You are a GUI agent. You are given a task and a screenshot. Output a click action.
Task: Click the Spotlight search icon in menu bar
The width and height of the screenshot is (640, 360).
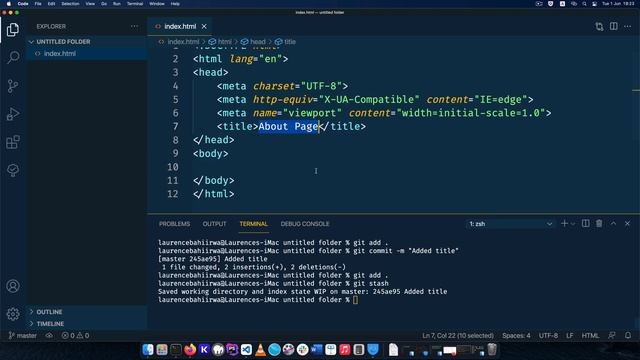tap(584, 4)
